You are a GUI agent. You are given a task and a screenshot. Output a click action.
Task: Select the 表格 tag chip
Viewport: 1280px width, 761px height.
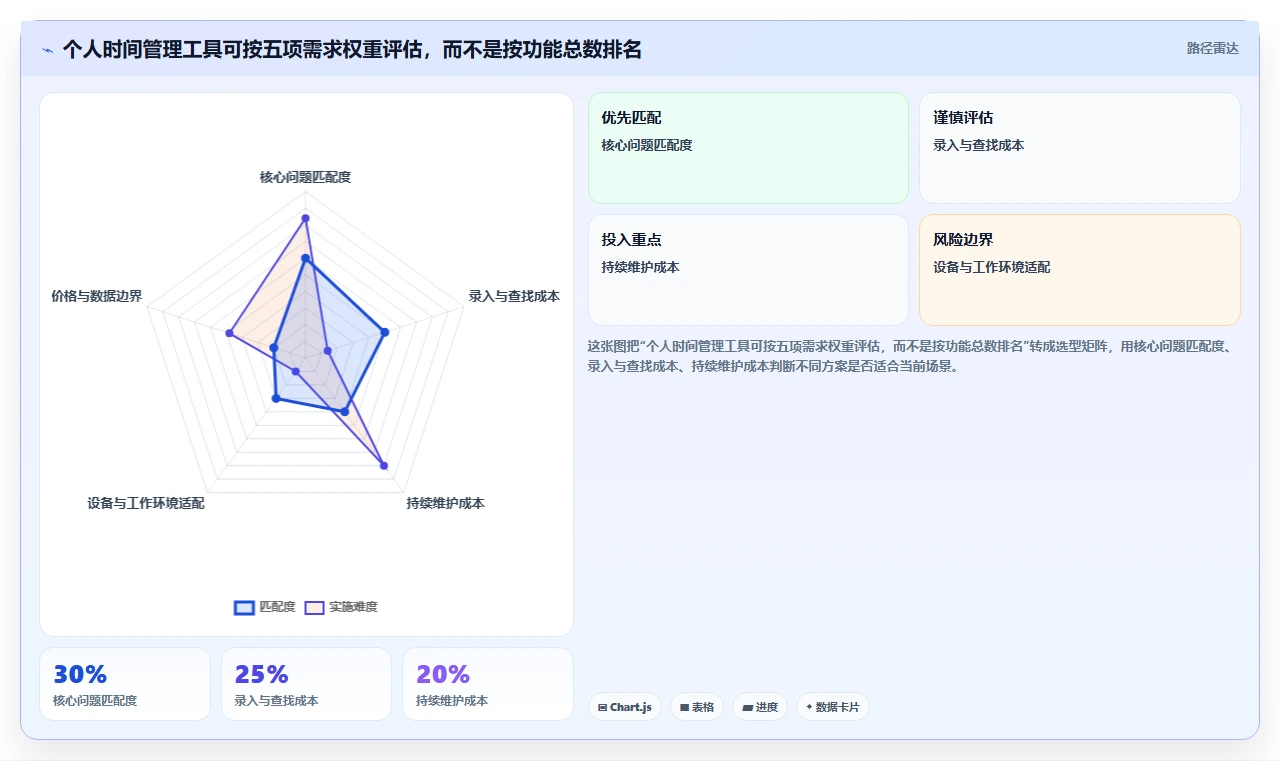point(696,707)
